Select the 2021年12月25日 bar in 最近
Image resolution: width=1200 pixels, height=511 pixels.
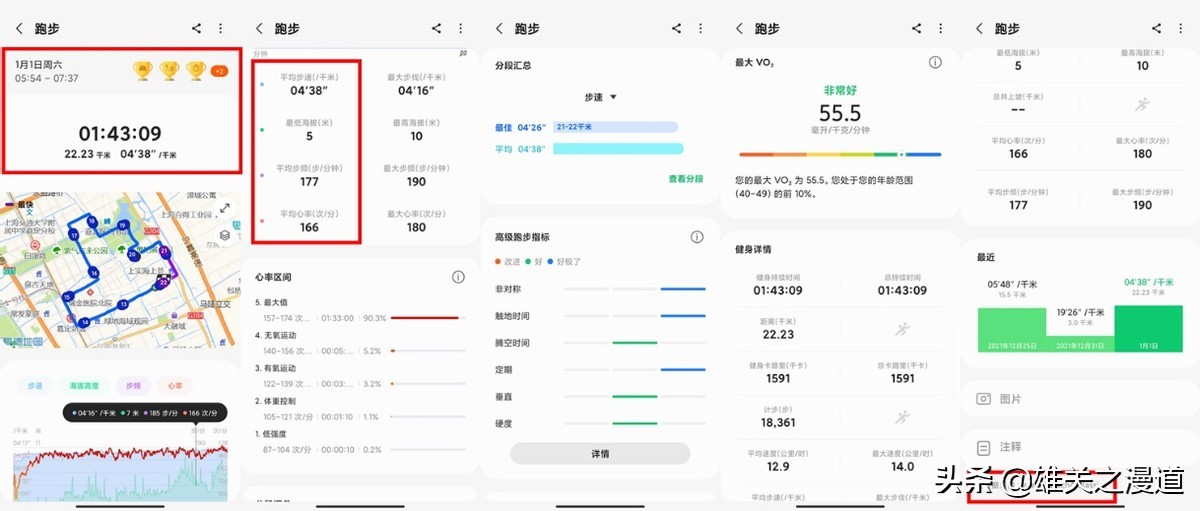[1010, 328]
